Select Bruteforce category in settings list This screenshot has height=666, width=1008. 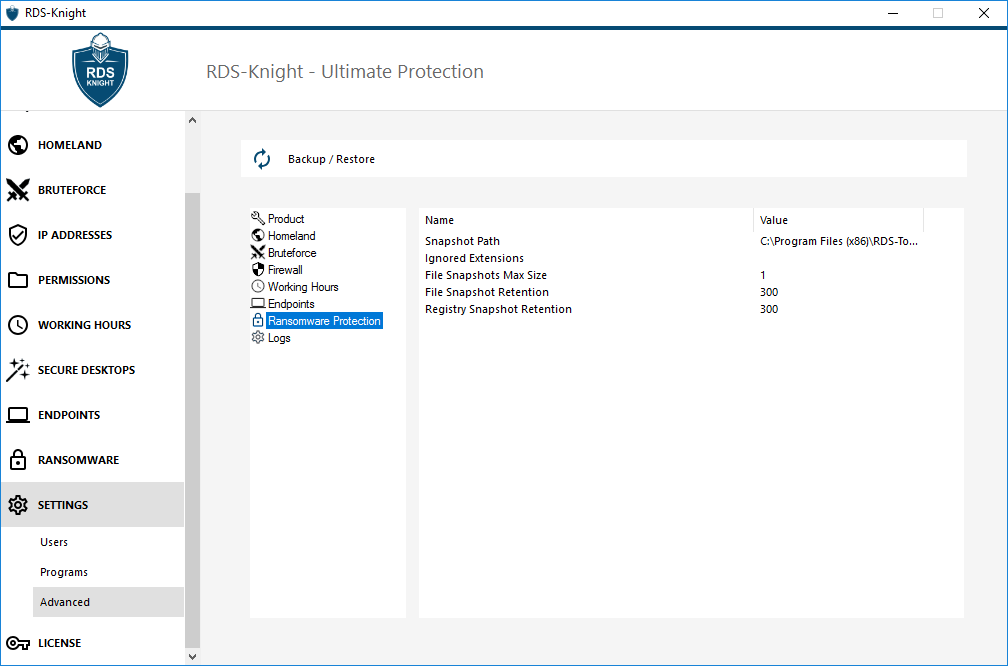click(x=292, y=253)
